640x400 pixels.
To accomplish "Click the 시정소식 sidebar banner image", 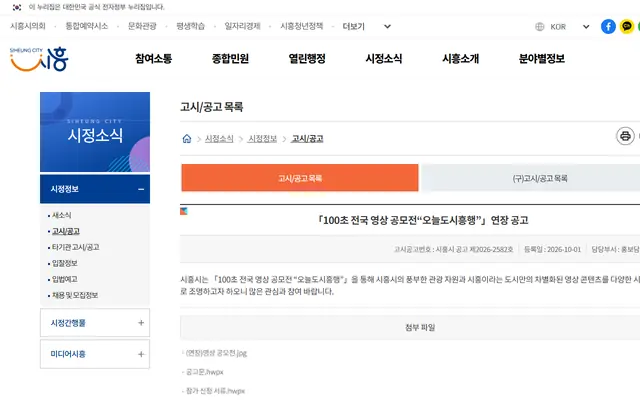I will pos(95,132).
